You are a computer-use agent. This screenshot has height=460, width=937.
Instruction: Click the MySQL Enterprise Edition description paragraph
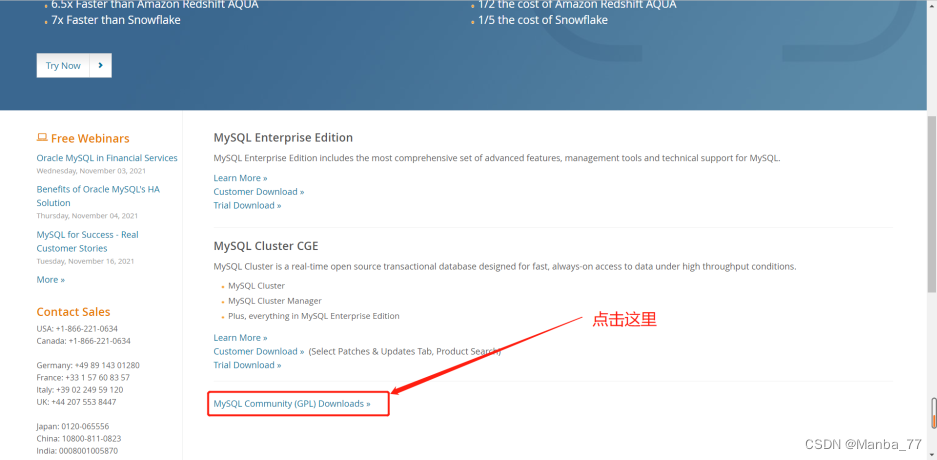[497, 158]
